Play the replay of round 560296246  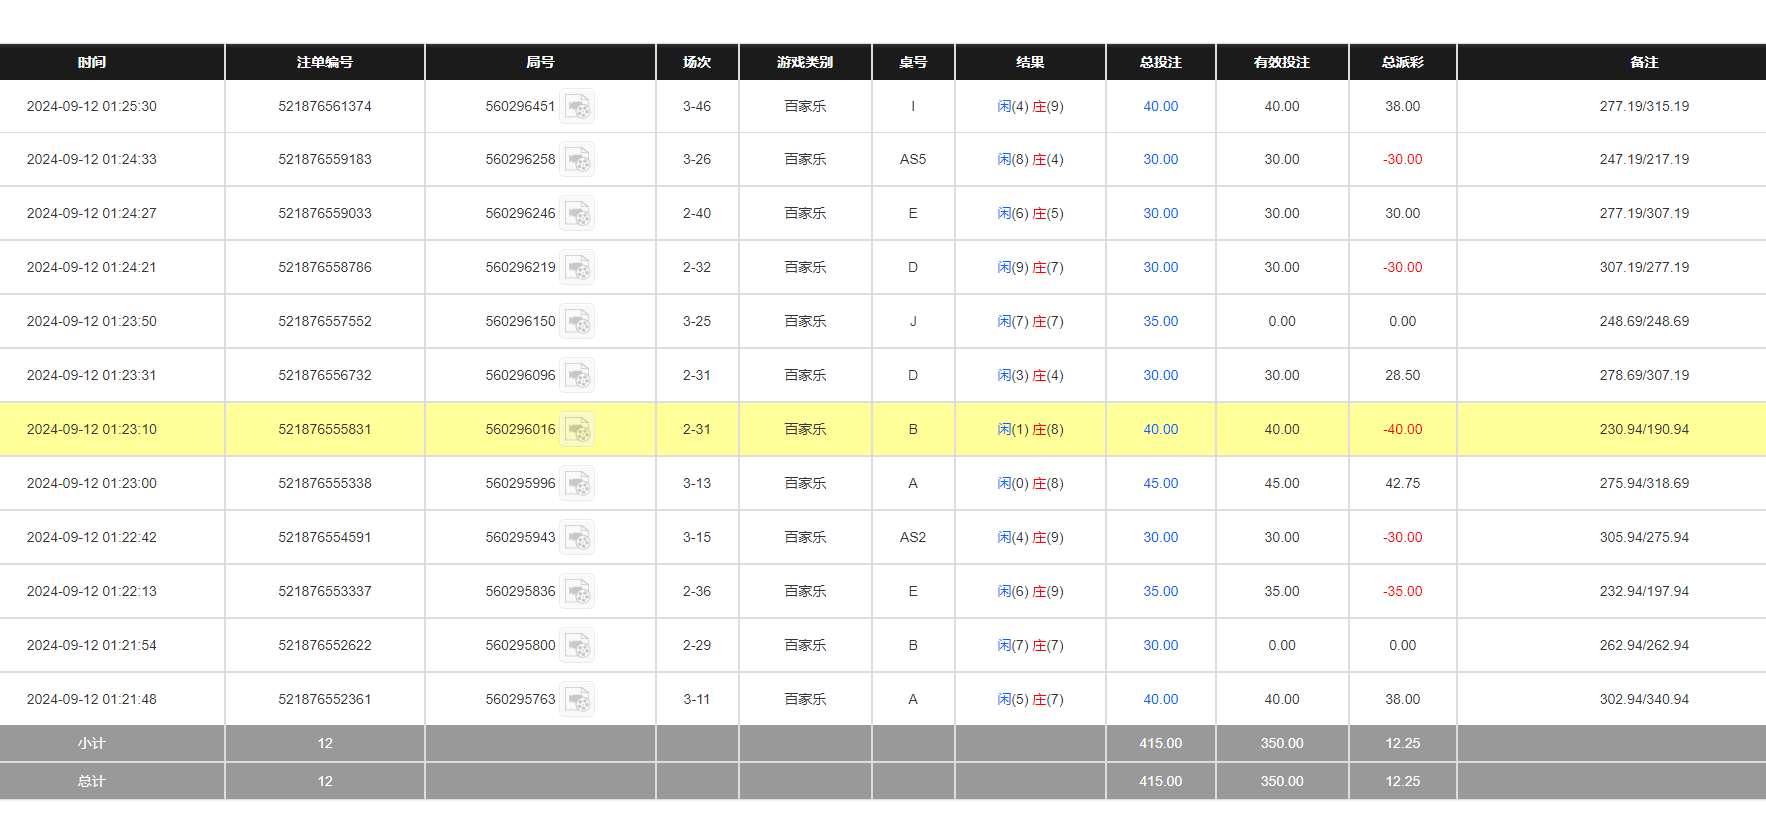[x=577, y=214]
